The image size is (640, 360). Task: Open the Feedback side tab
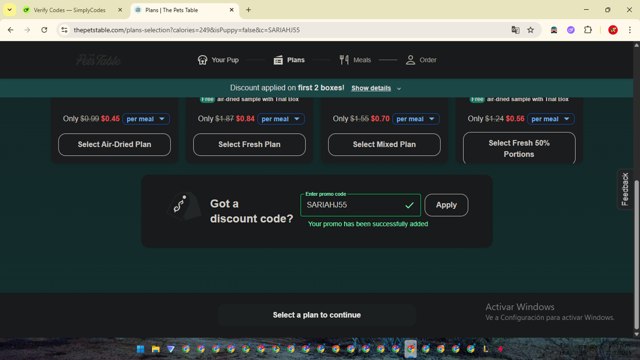(x=625, y=189)
